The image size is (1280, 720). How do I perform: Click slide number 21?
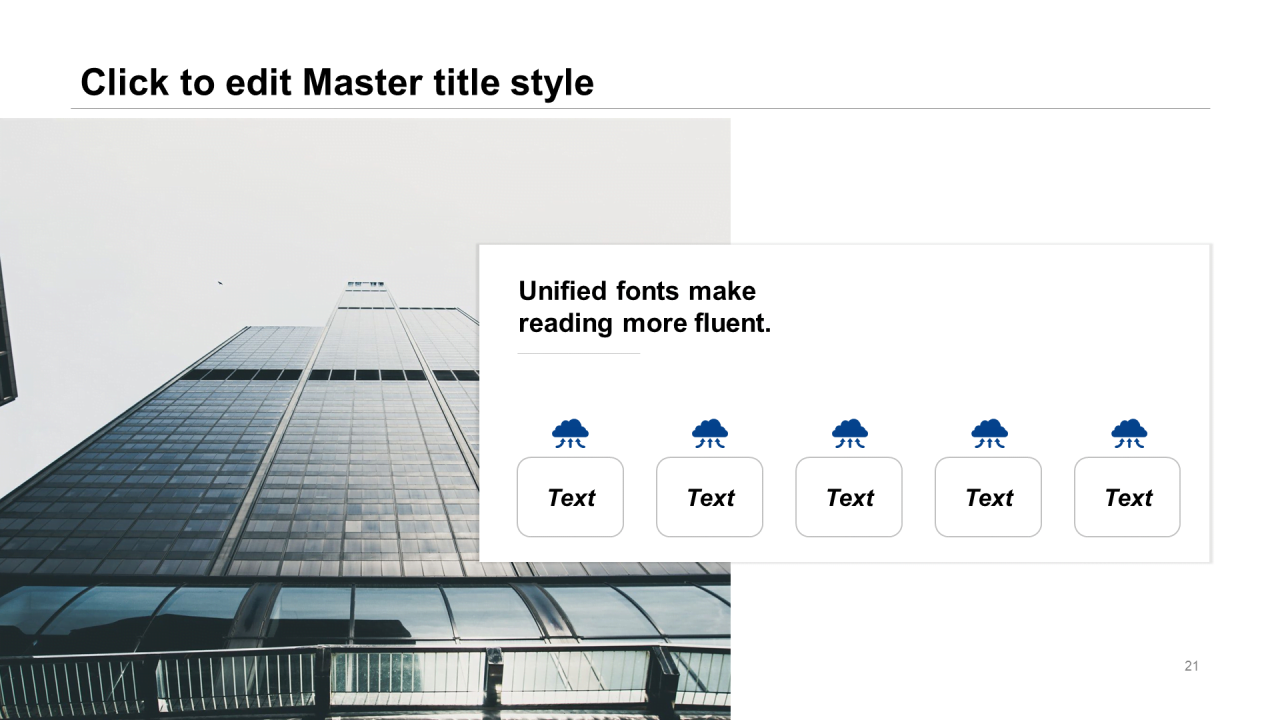[1191, 666]
